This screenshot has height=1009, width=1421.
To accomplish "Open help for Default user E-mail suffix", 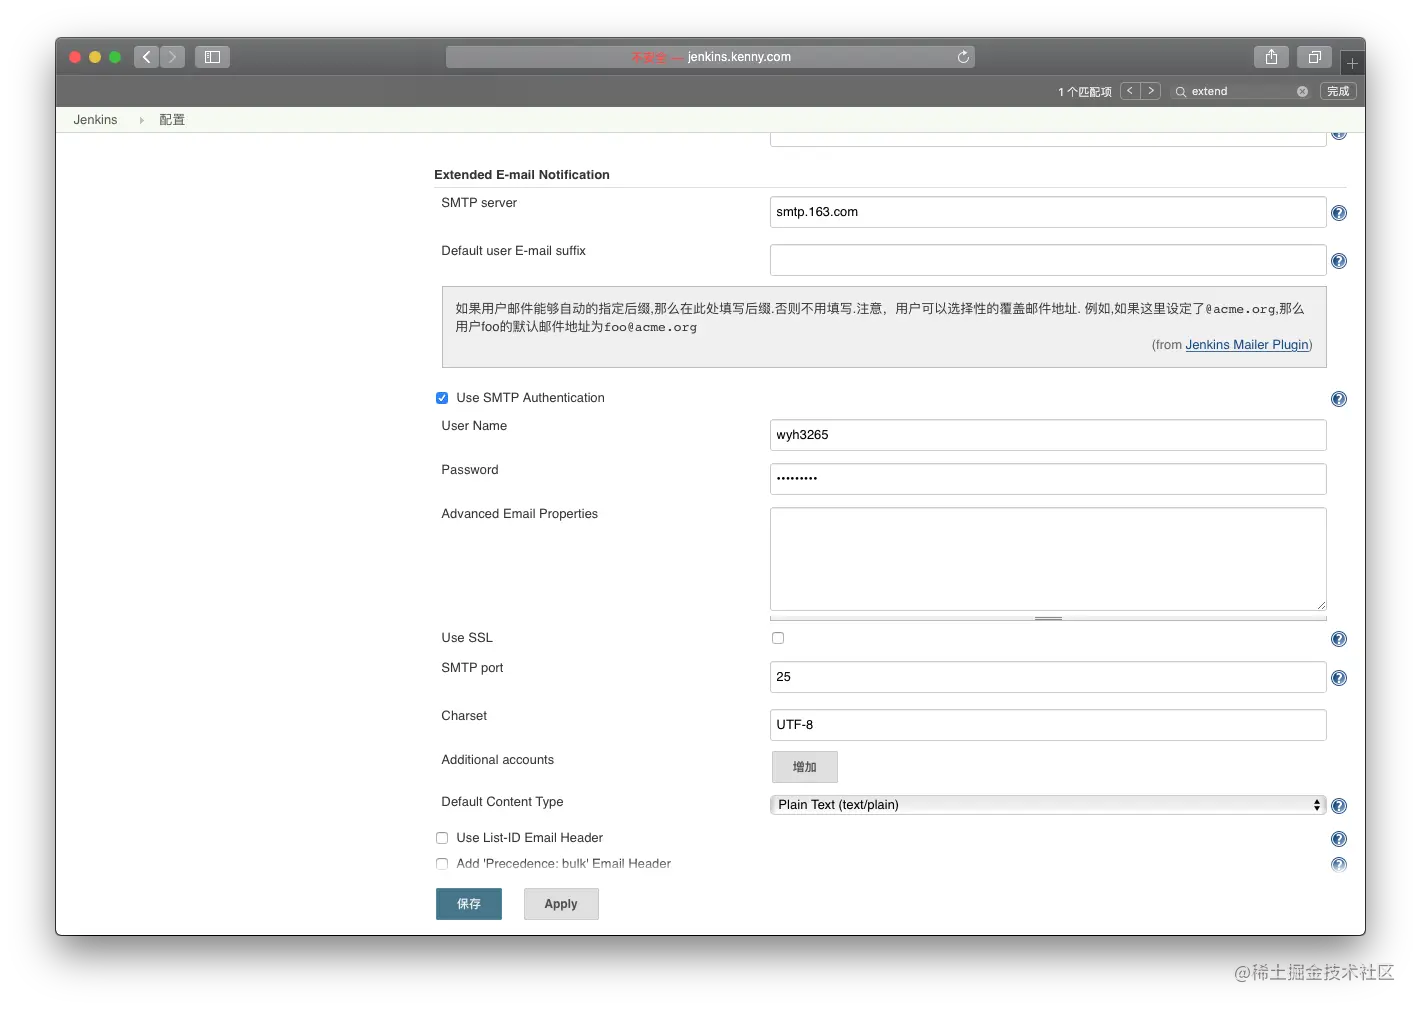I will (1339, 261).
